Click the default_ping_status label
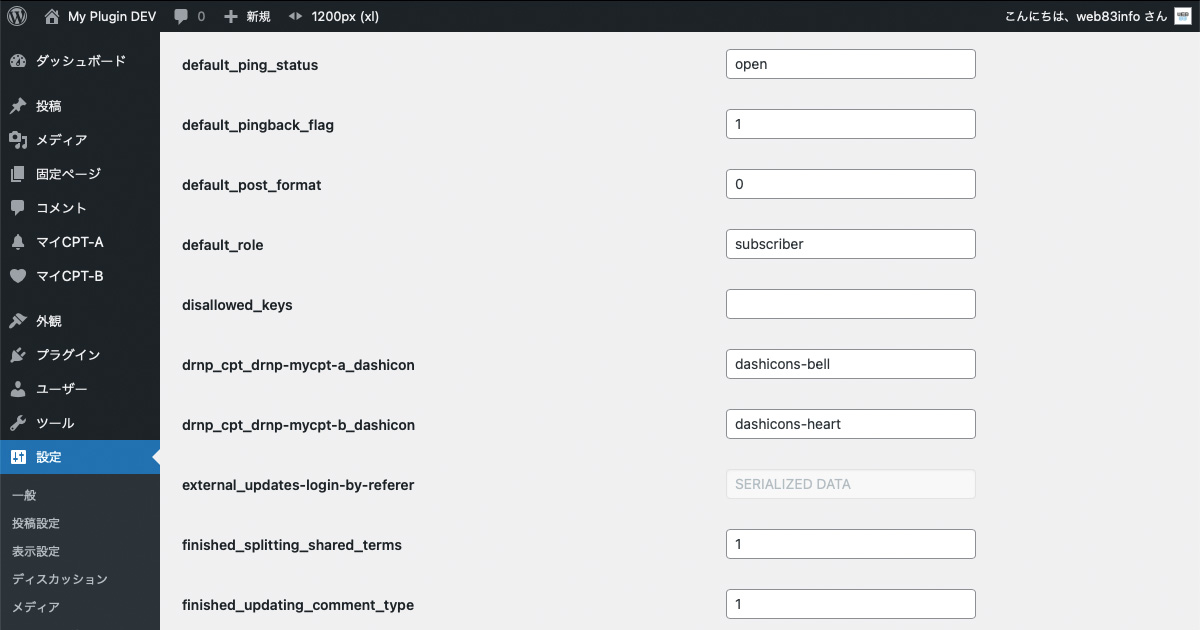This screenshot has height=630, width=1200. (x=250, y=65)
